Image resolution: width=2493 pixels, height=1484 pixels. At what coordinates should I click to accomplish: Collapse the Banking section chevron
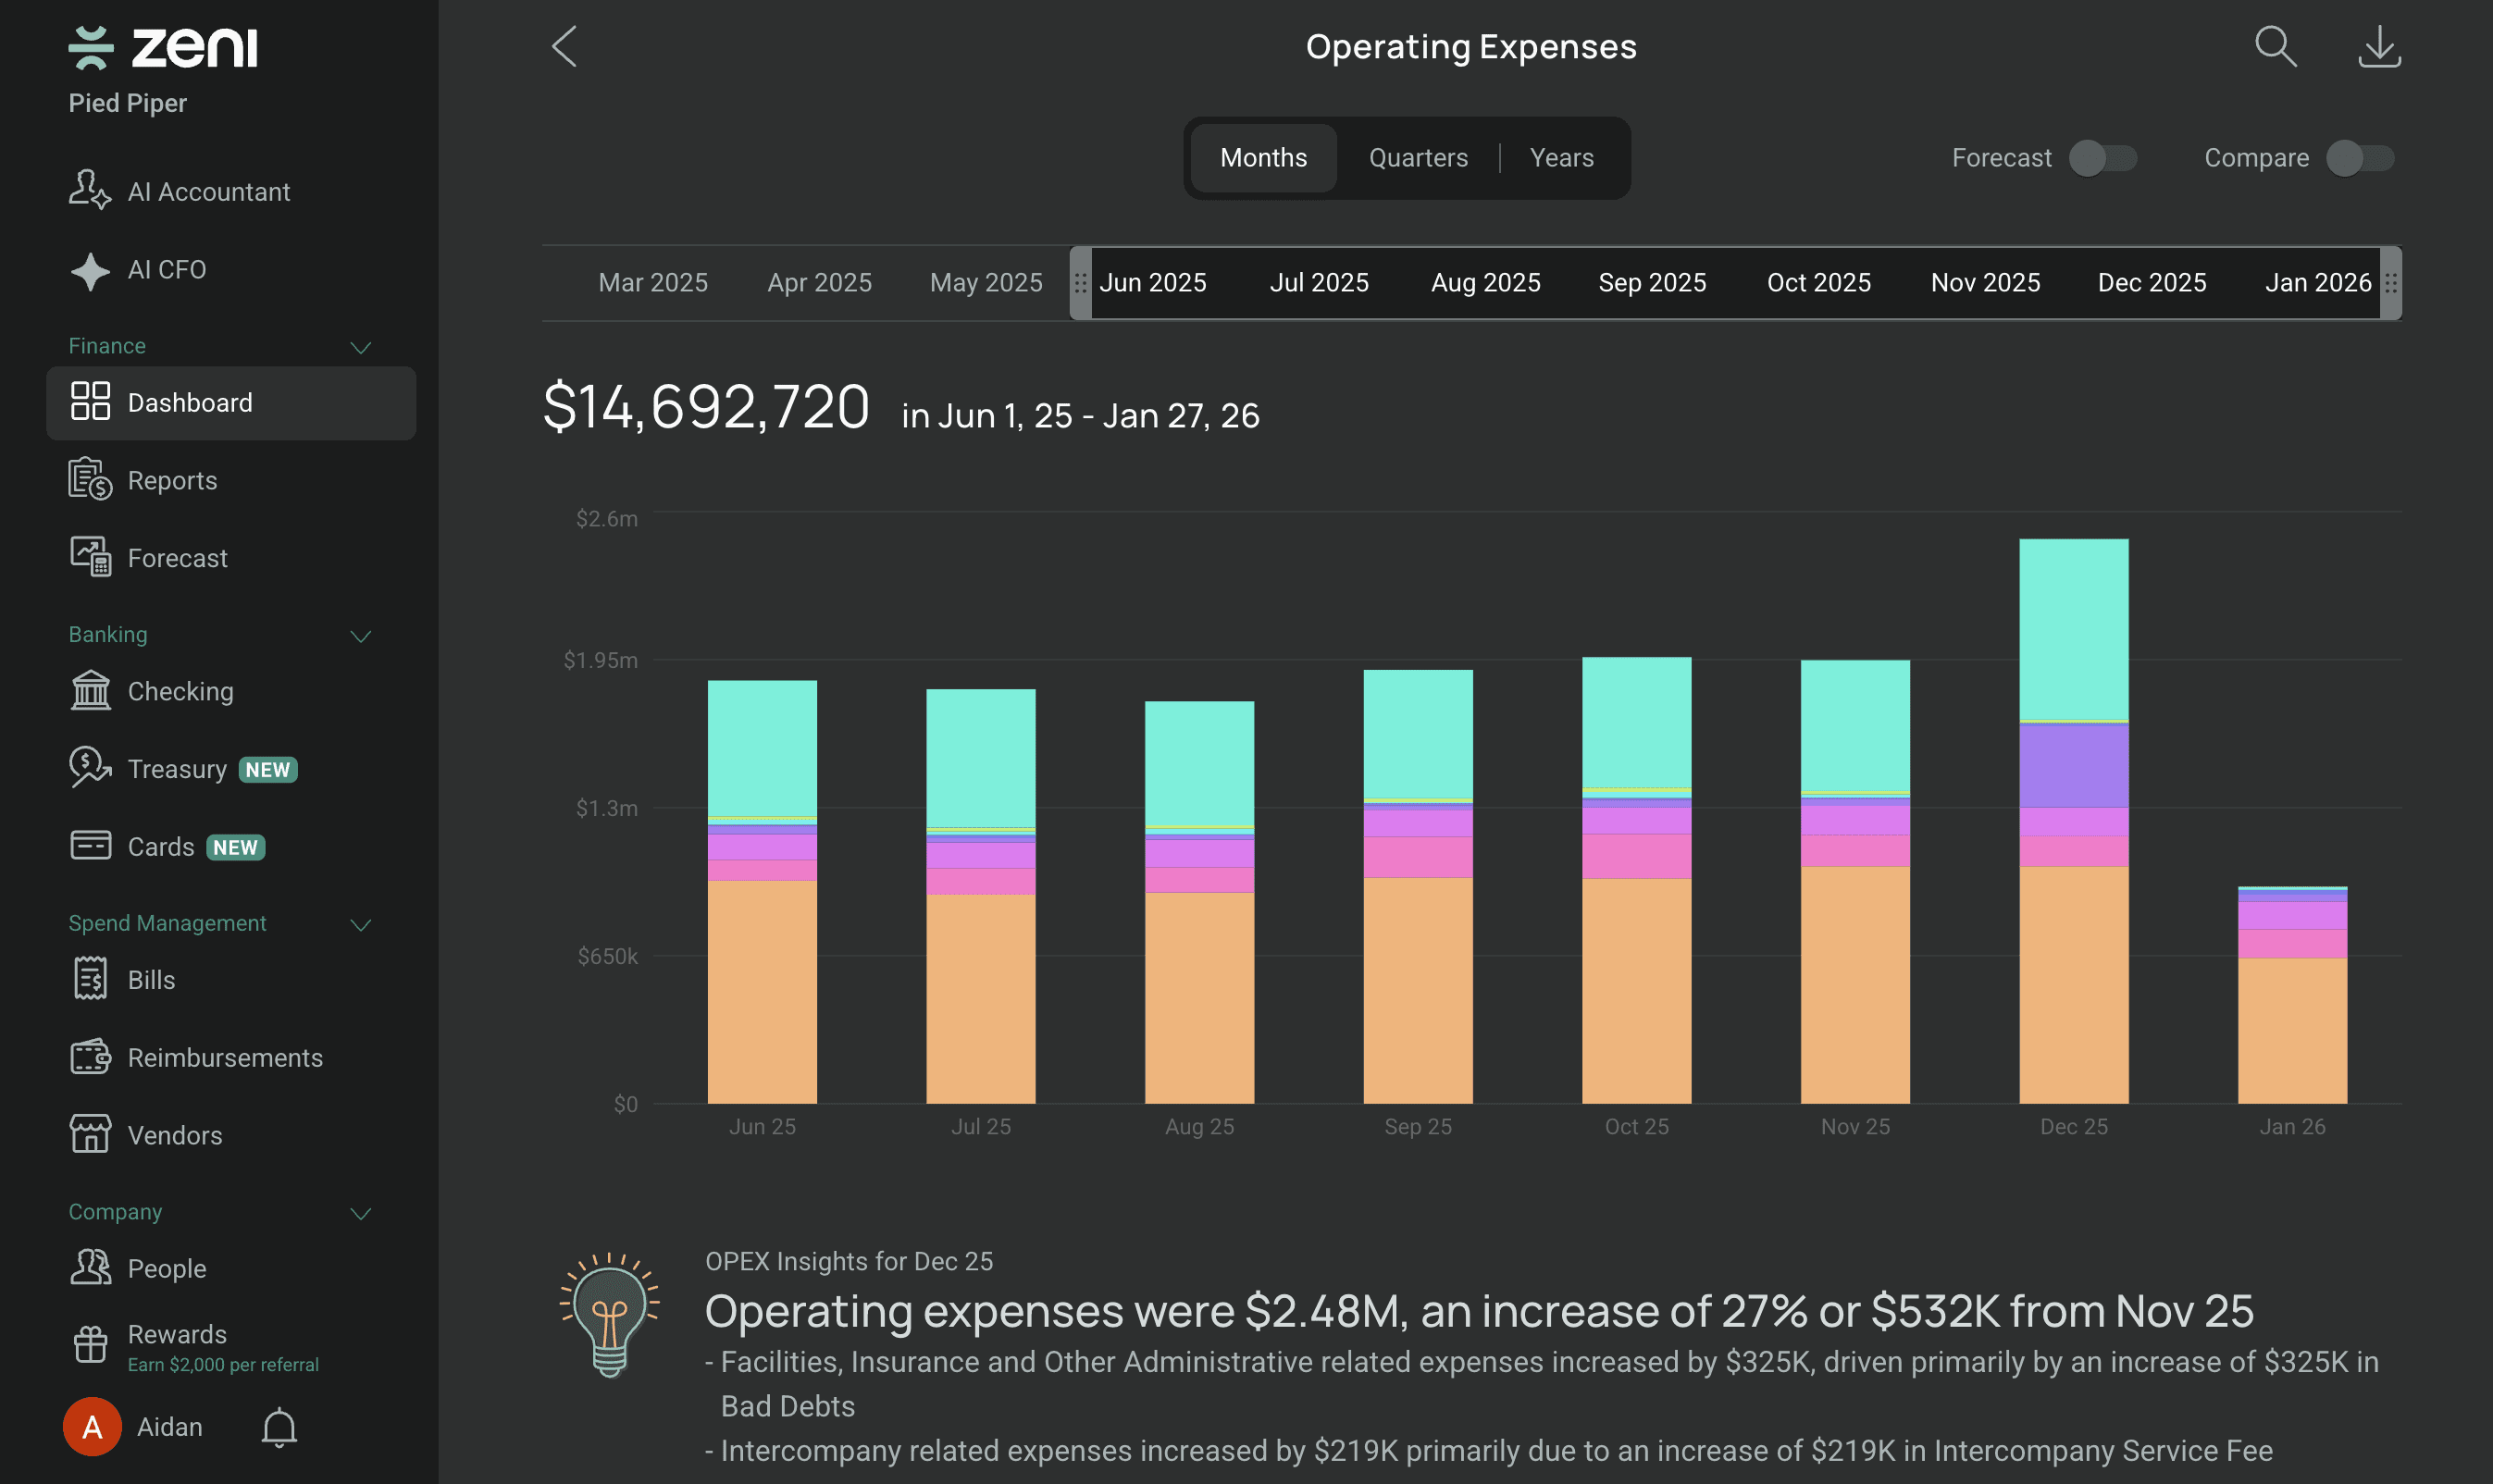361,636
